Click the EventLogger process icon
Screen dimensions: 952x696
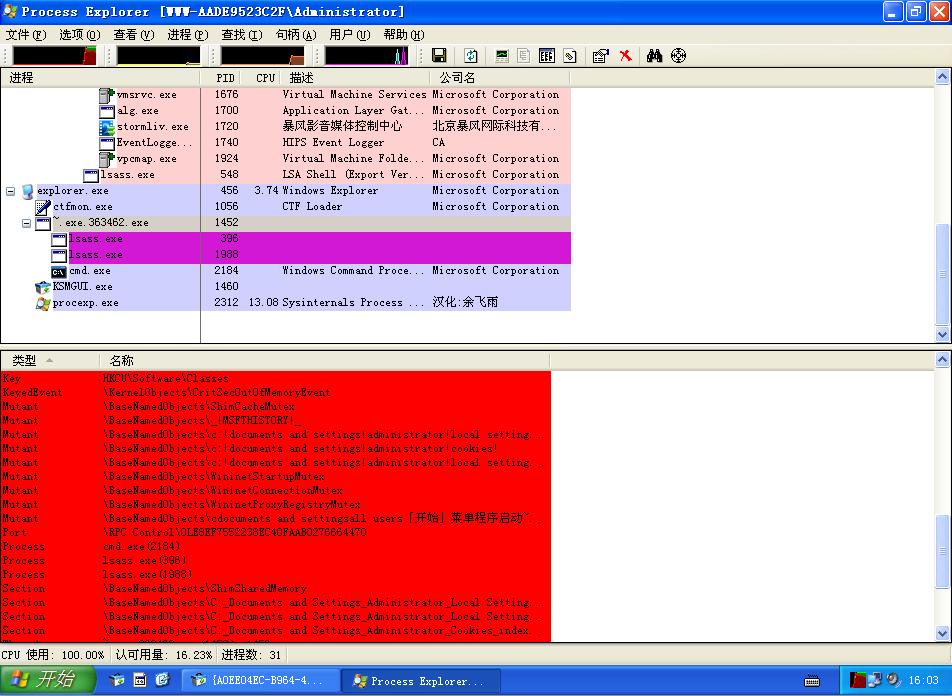107,143
